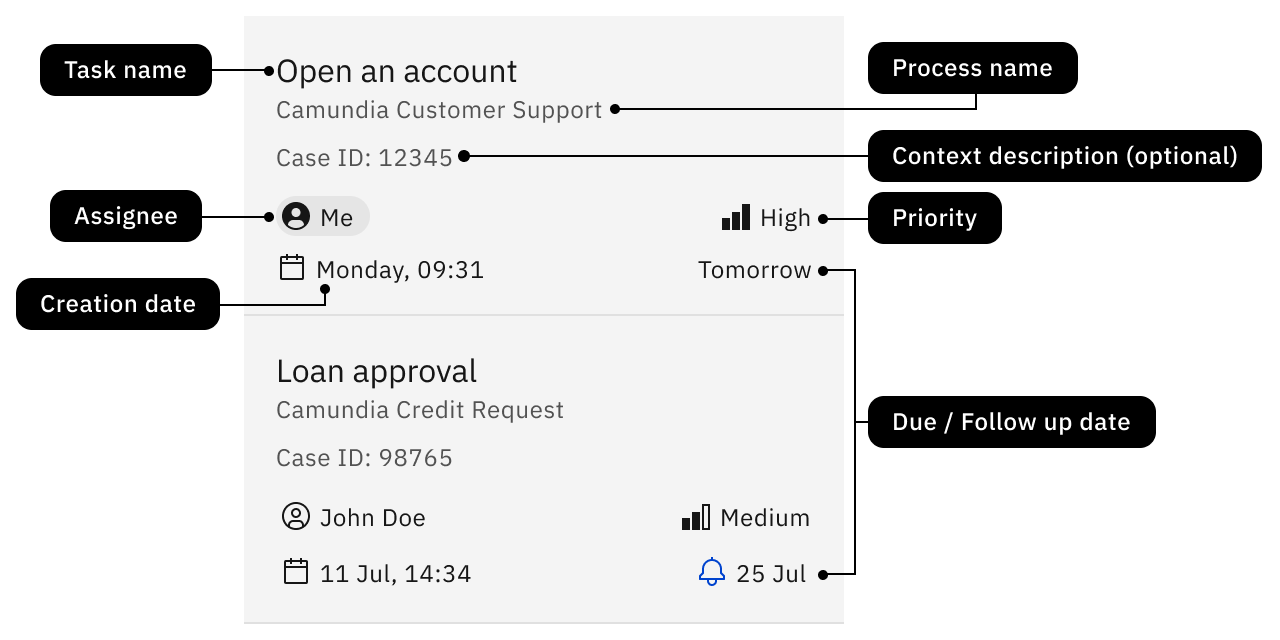Screen dimensions: 1280x640
Task: Select the Camundia Credit Request process name
Action: point(420,409)
